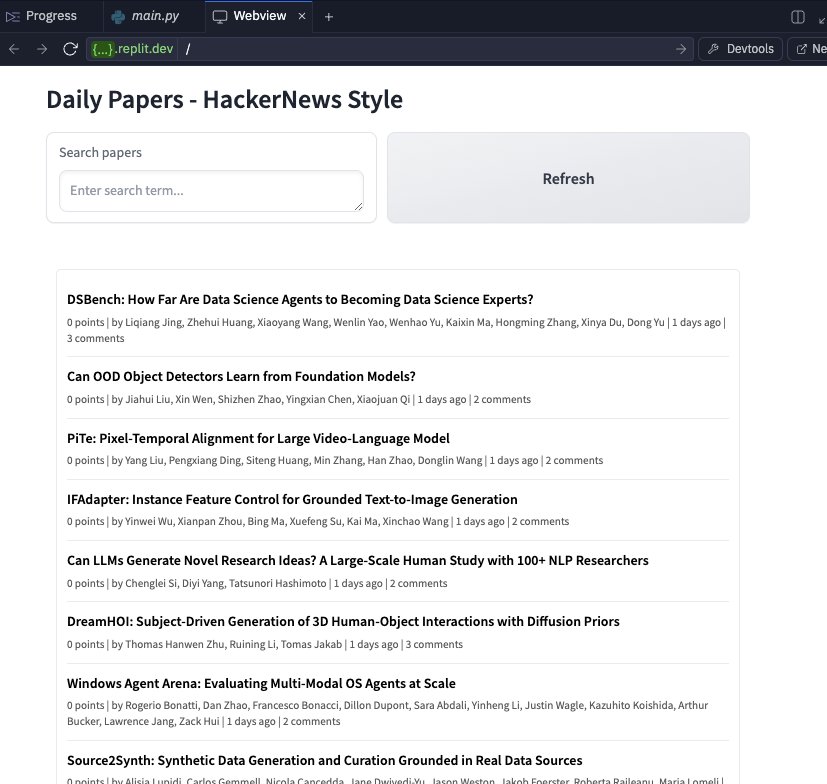Image resolution: width=827 pixels, height=784 pixels.
Task: Click the browser forward arrow icon
Action: 42,49
